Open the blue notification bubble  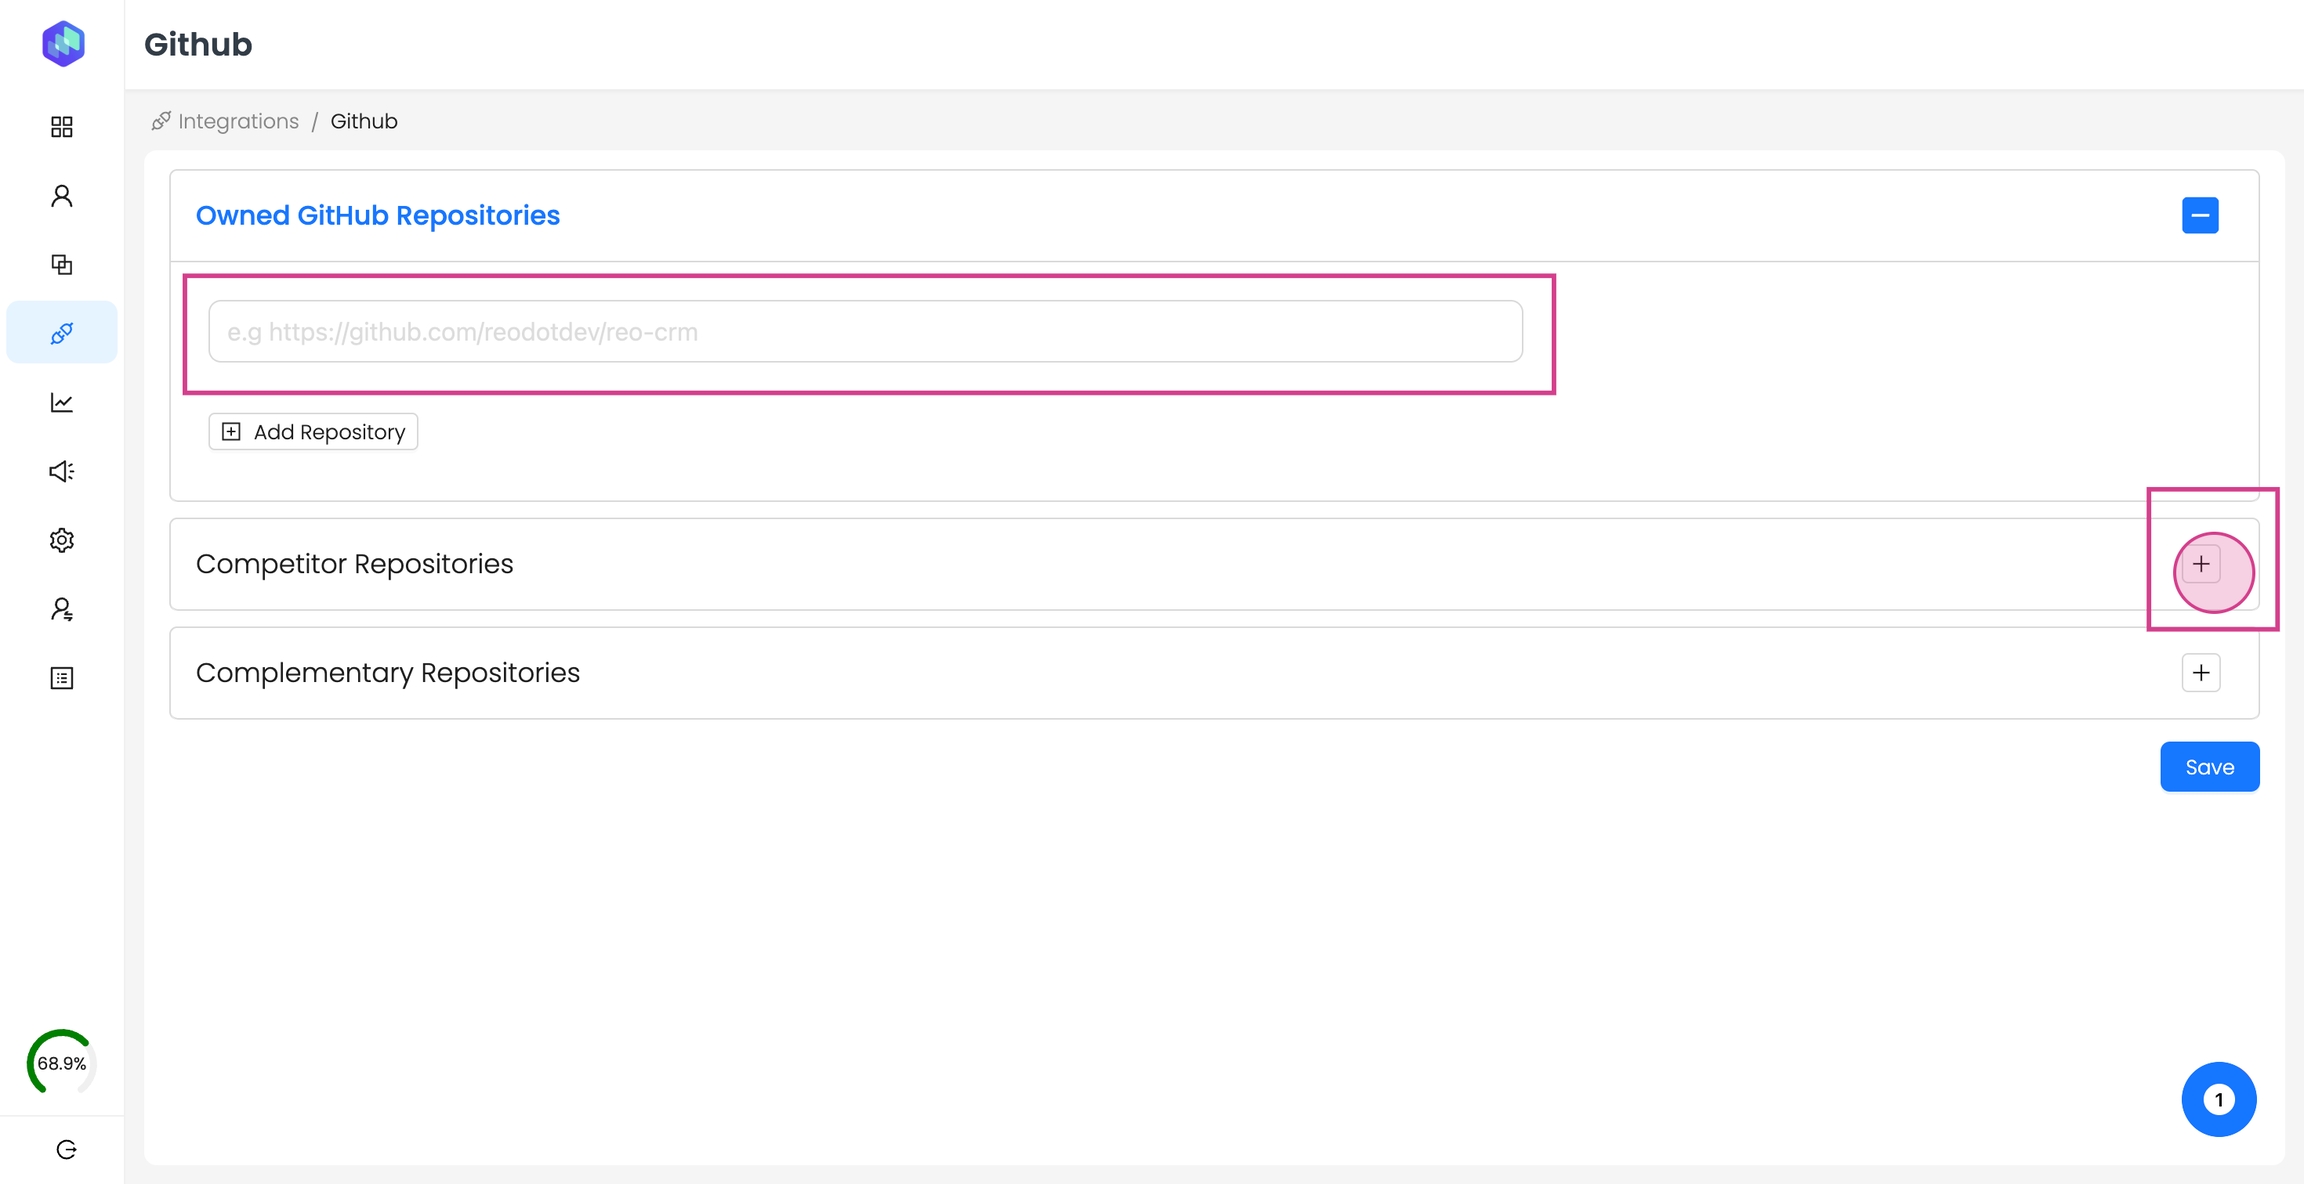[2219, 1100]
